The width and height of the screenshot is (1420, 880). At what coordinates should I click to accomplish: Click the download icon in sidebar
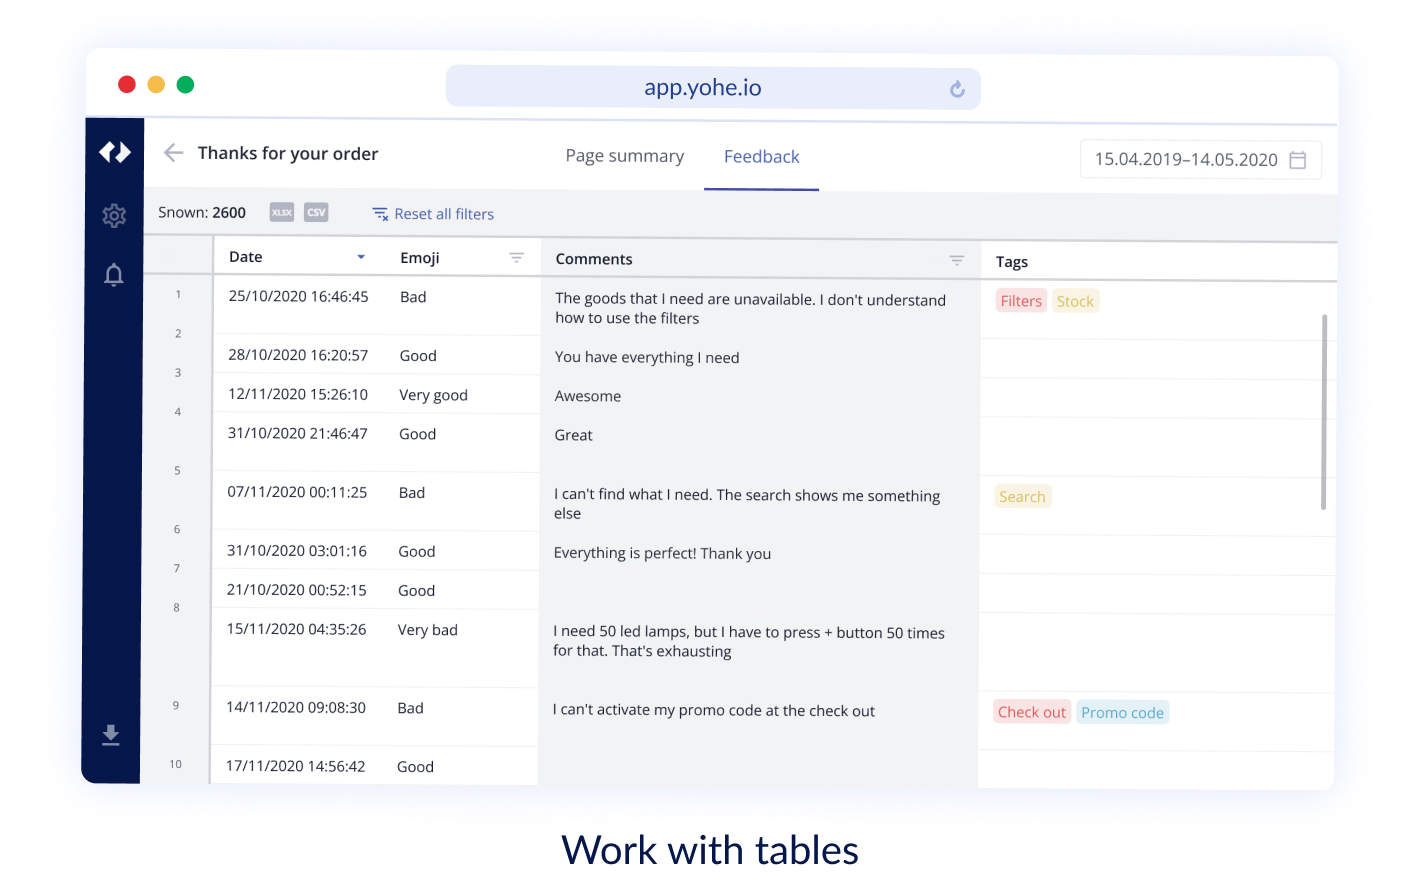pyautogui.click(x=111, y=736)
